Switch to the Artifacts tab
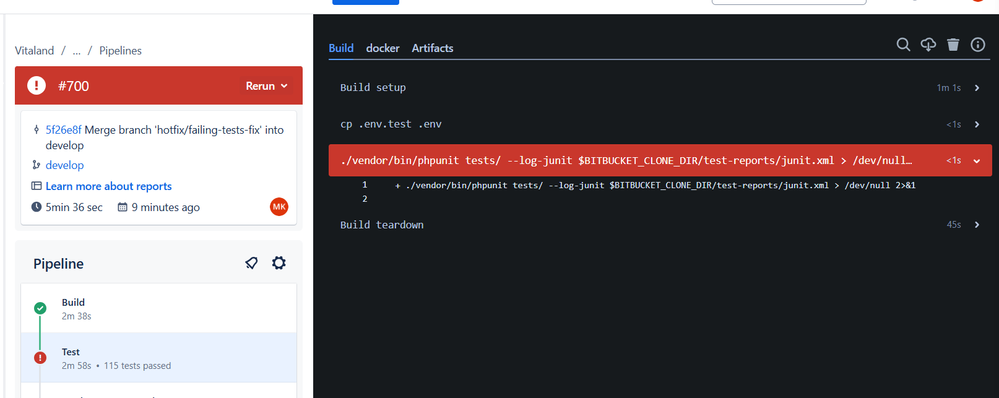This screenshot has height=398, width=999. pyautogui.click(x=433, y=48)
